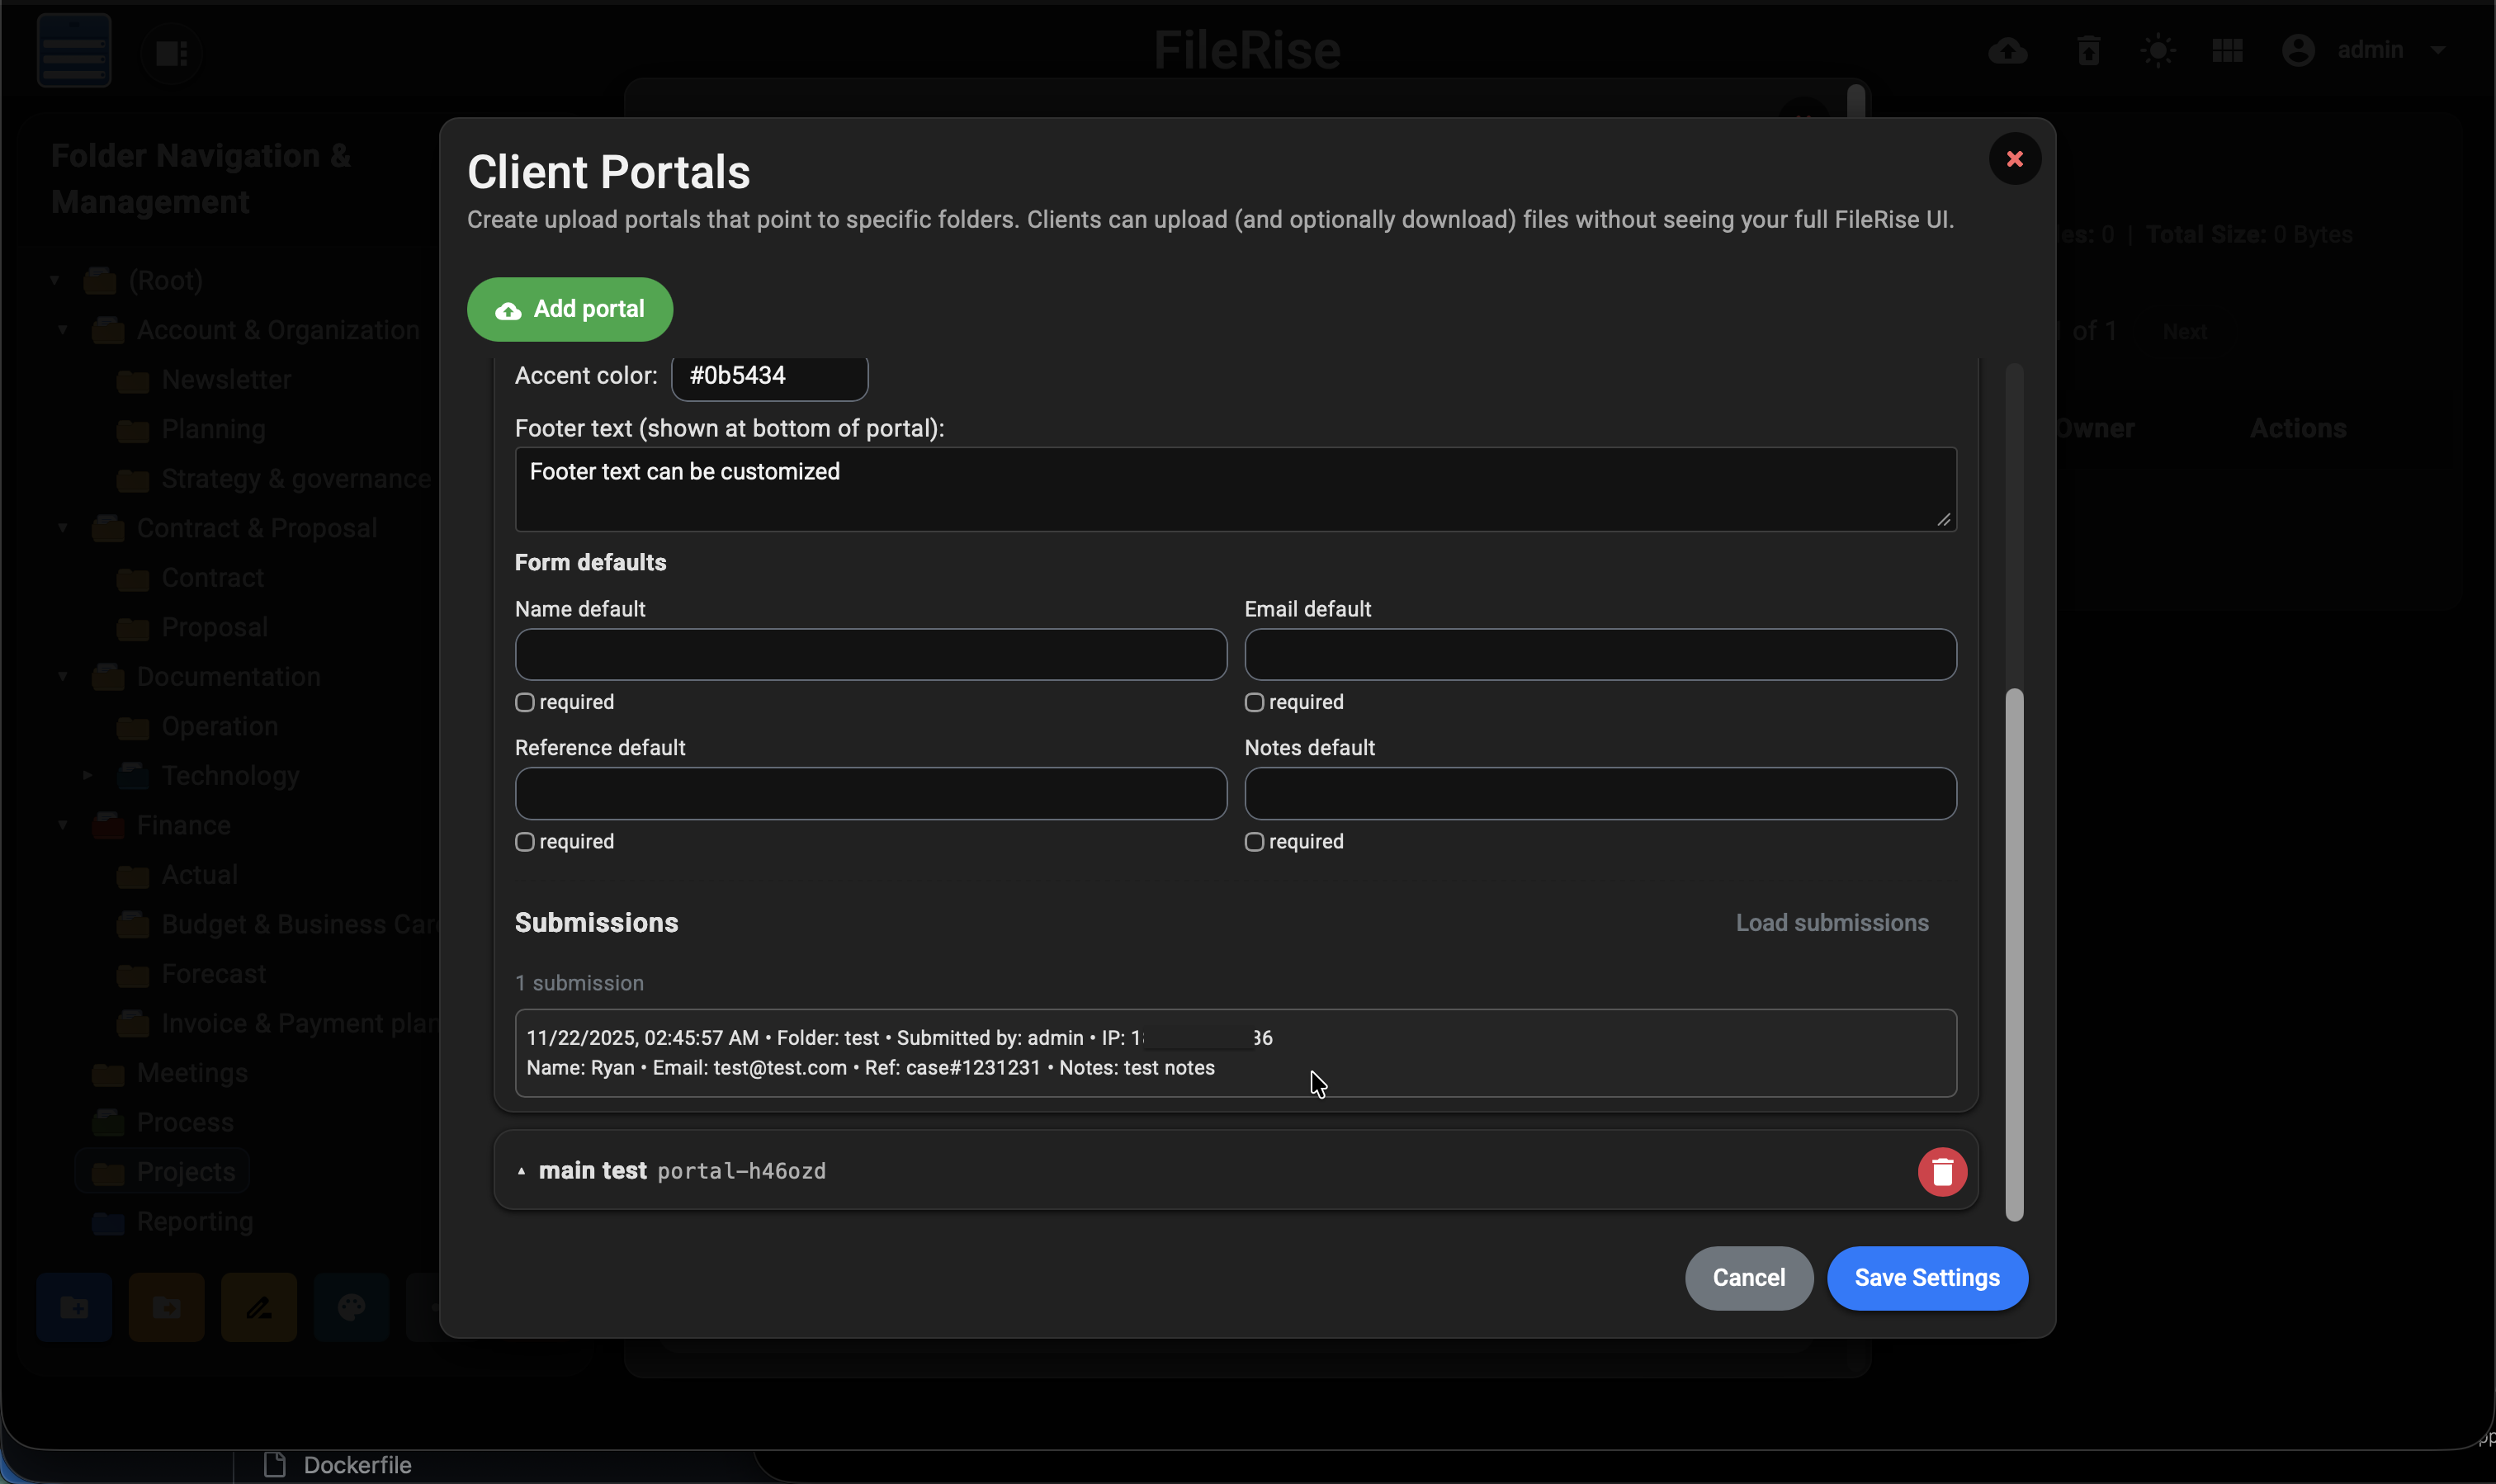Screen dimensions: 2496x1484
Task: Click the Add portal button
Action: (x=569, y=309)
